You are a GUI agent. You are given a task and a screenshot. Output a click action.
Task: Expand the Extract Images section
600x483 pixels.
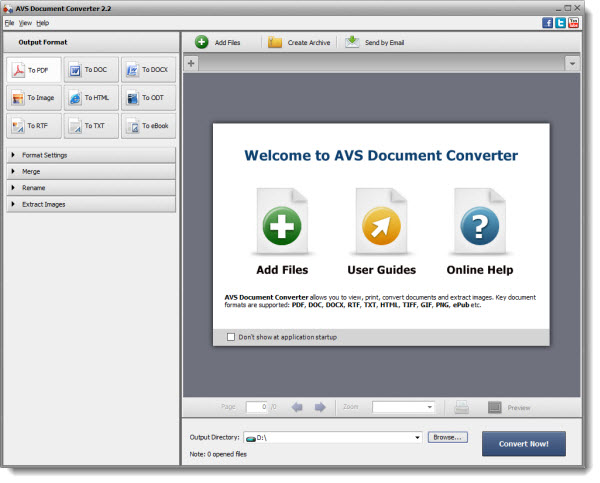point(91,204)
